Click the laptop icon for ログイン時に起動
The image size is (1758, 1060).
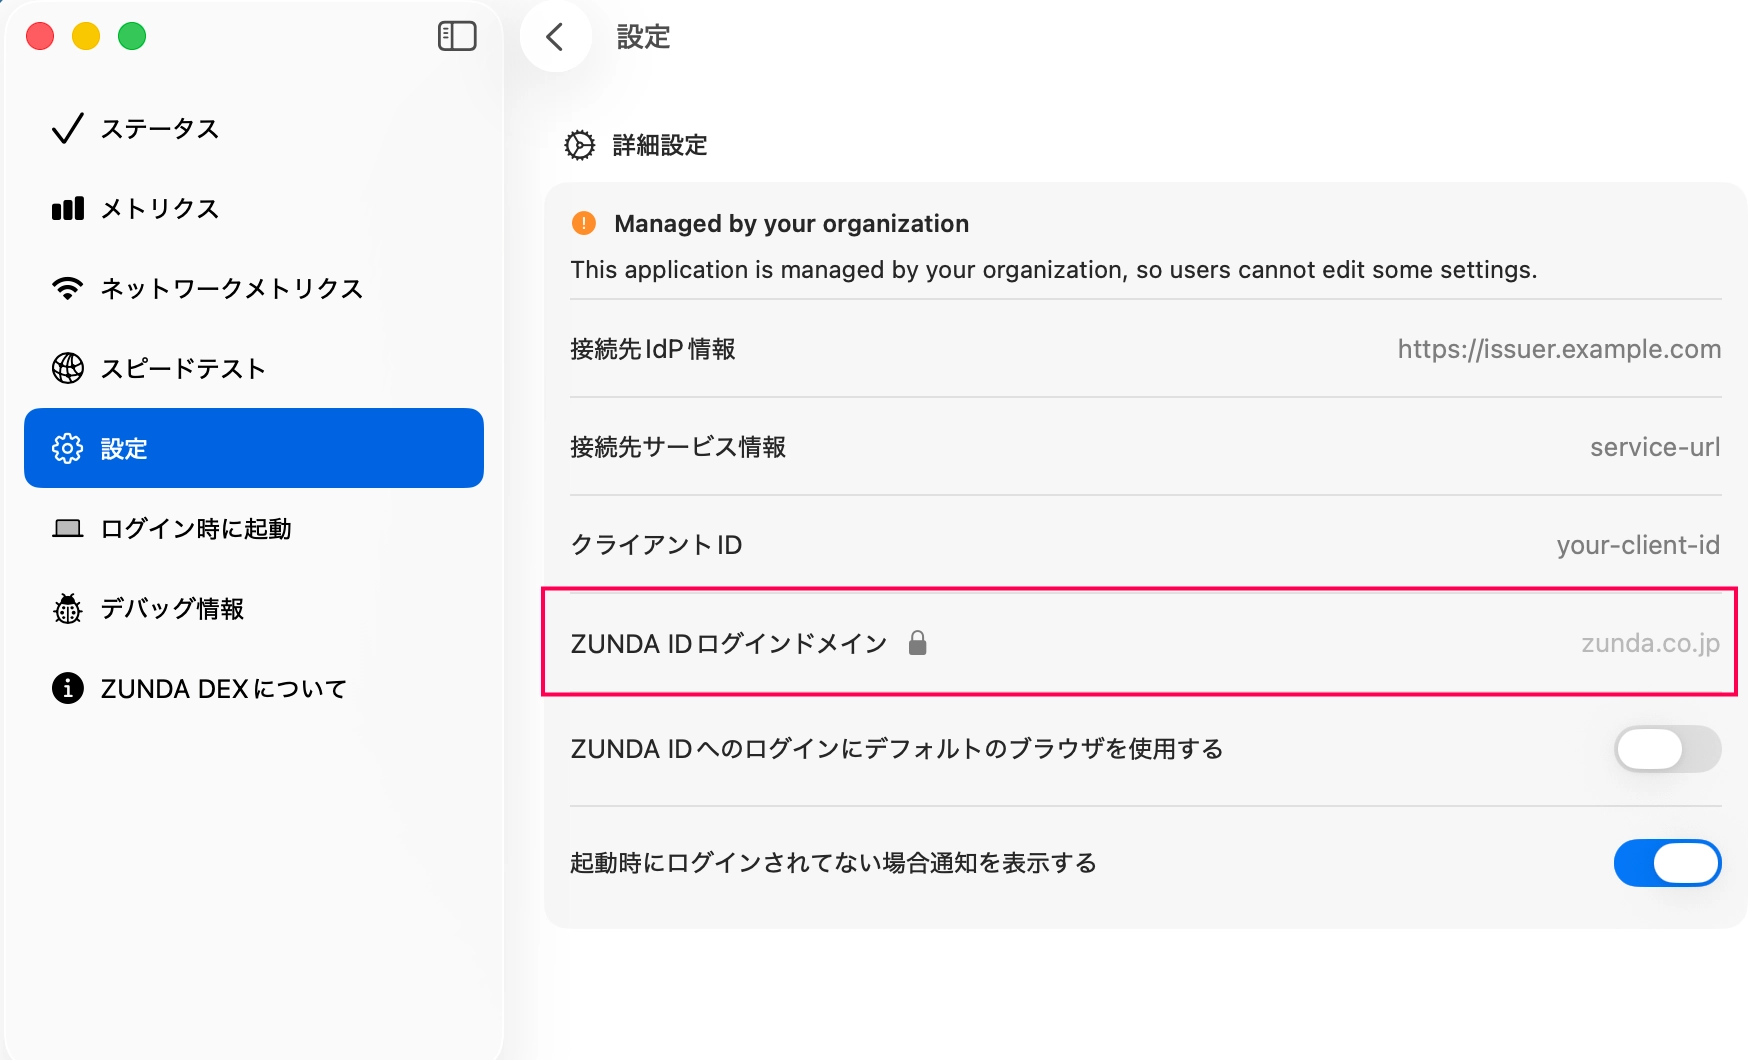(67, 528)
